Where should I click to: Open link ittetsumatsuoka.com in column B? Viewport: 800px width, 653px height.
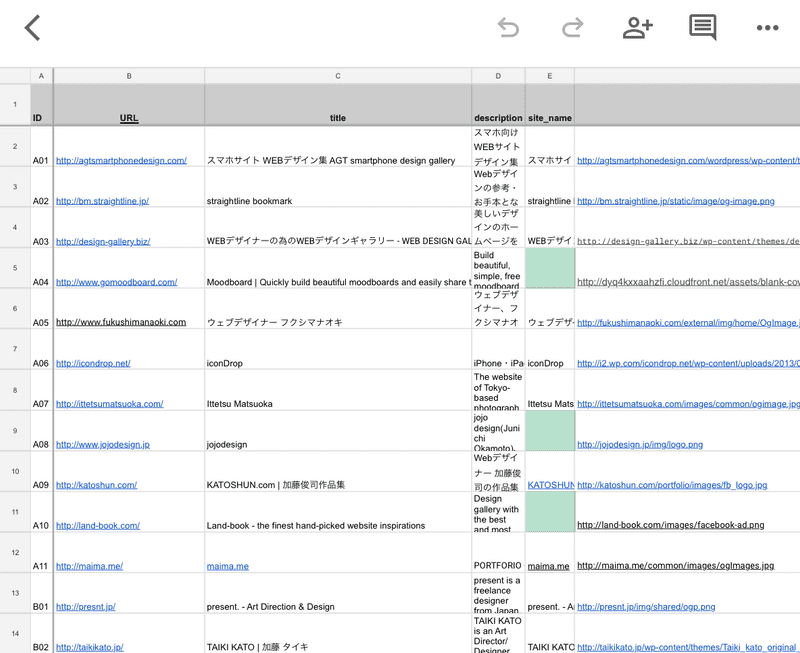(x=109, y=404)
